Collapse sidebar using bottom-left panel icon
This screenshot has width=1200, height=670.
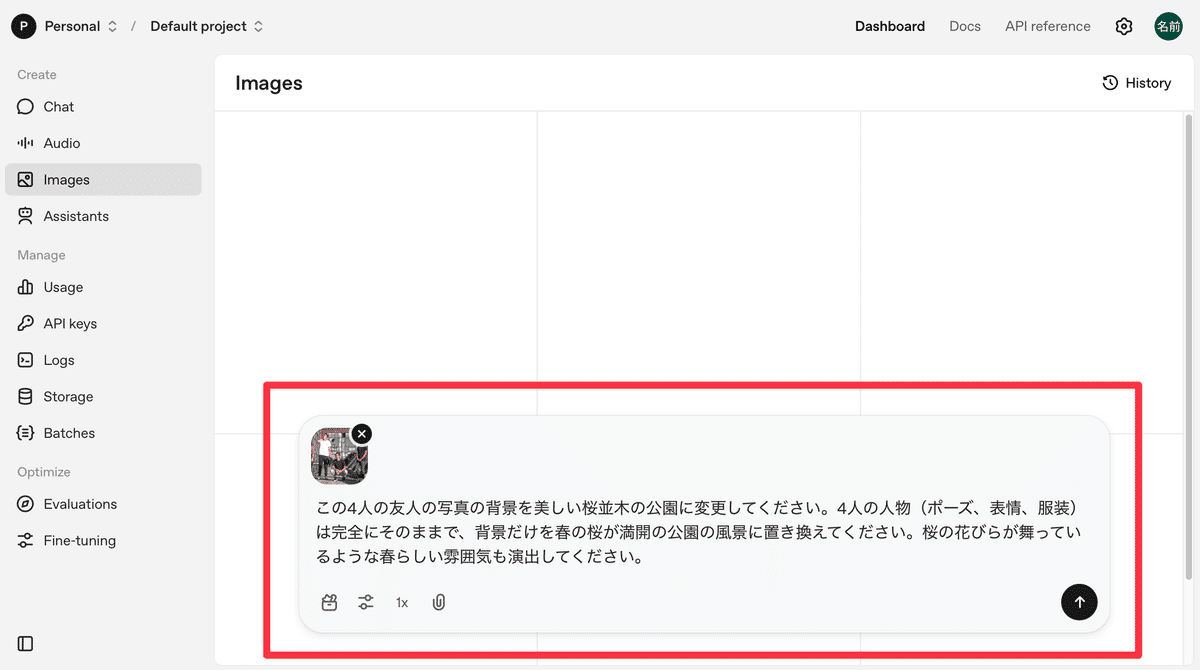click(26, 644)
